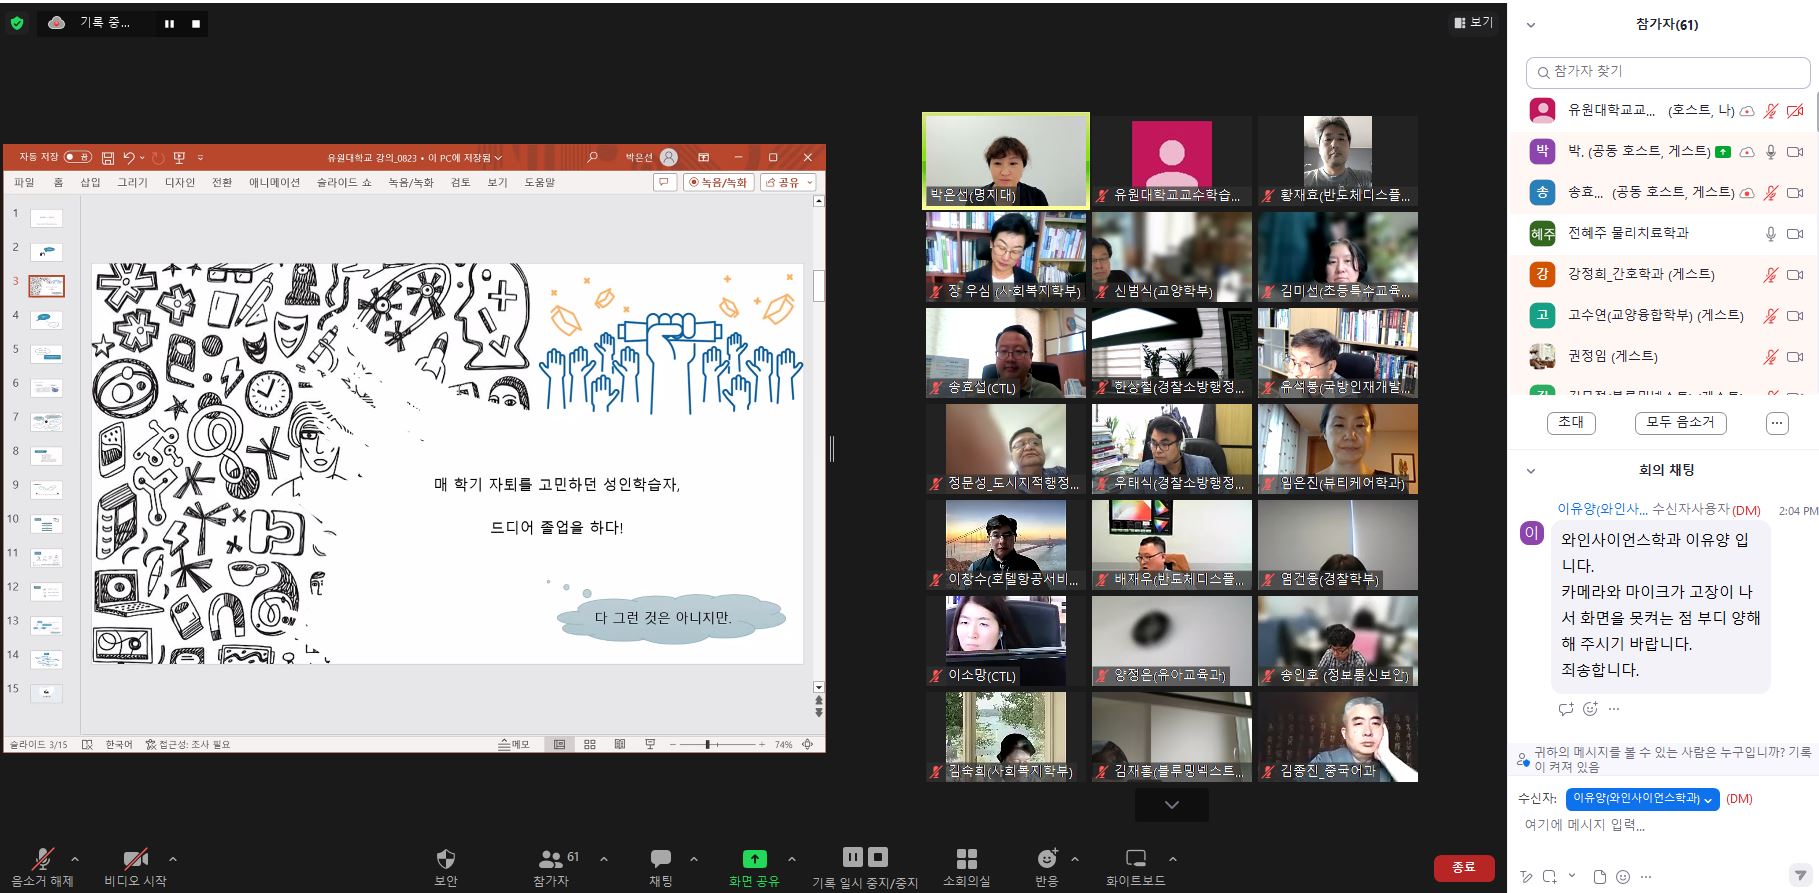Open the Whiteboard tool
The image size is (1819, 893).
1135,859
